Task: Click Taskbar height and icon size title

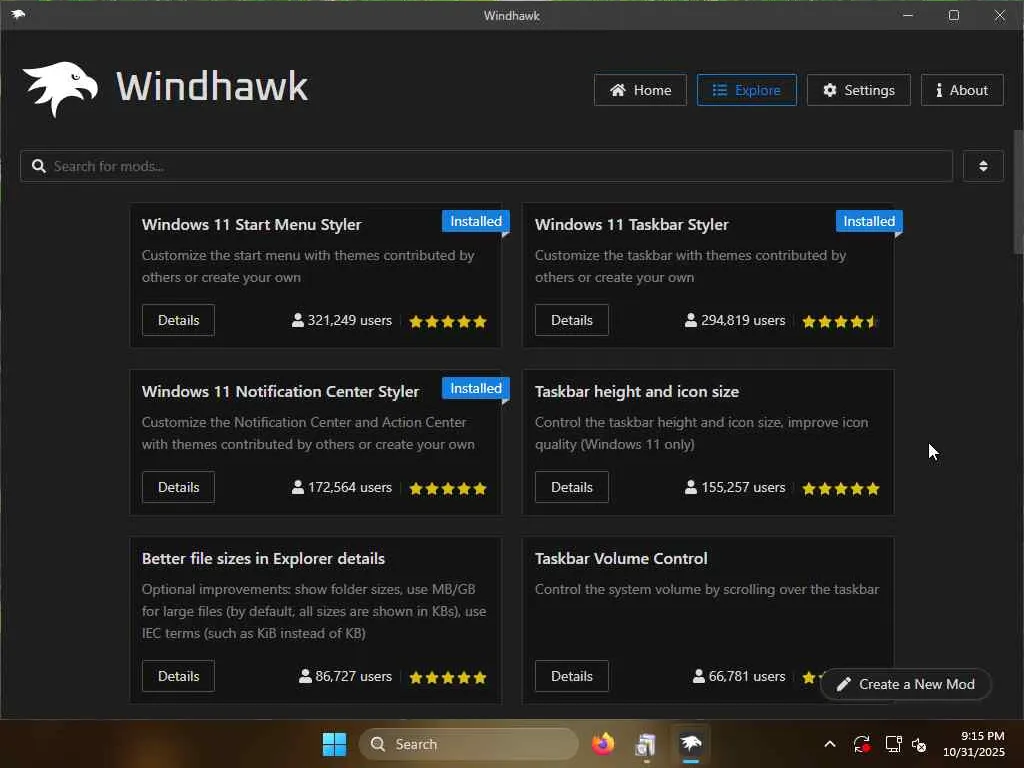Action: (637, 392)
